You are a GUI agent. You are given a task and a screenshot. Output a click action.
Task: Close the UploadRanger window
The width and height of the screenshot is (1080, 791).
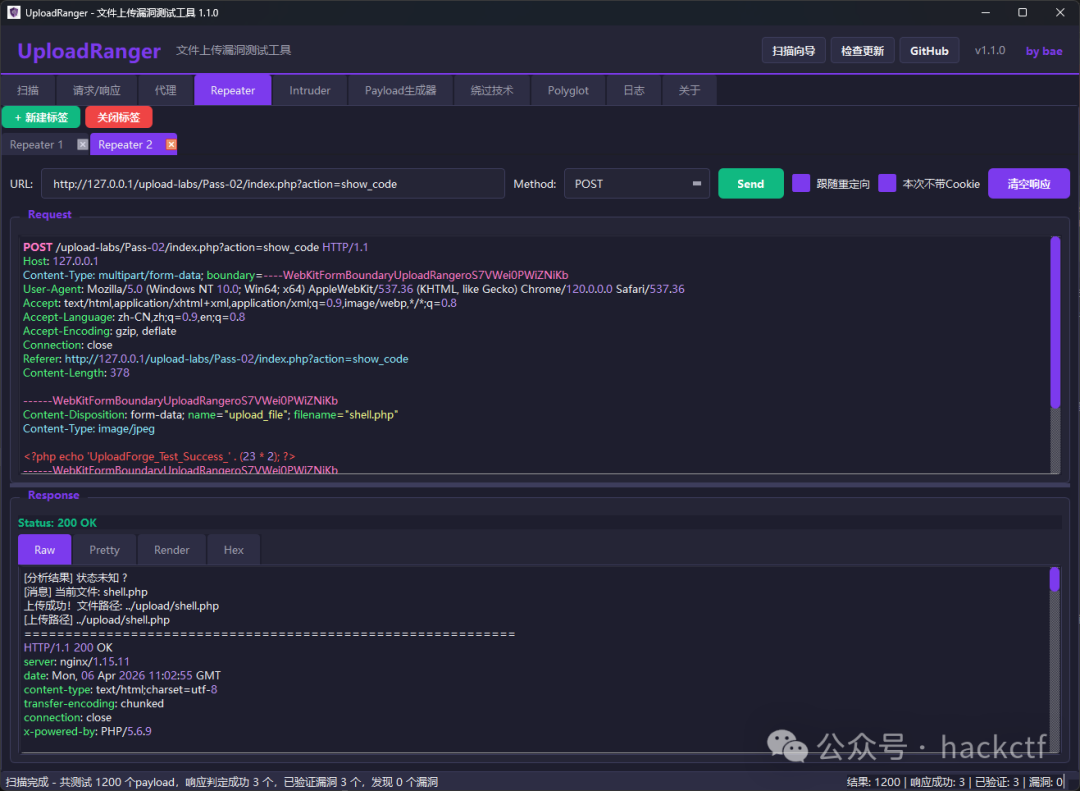(1060, 12)
